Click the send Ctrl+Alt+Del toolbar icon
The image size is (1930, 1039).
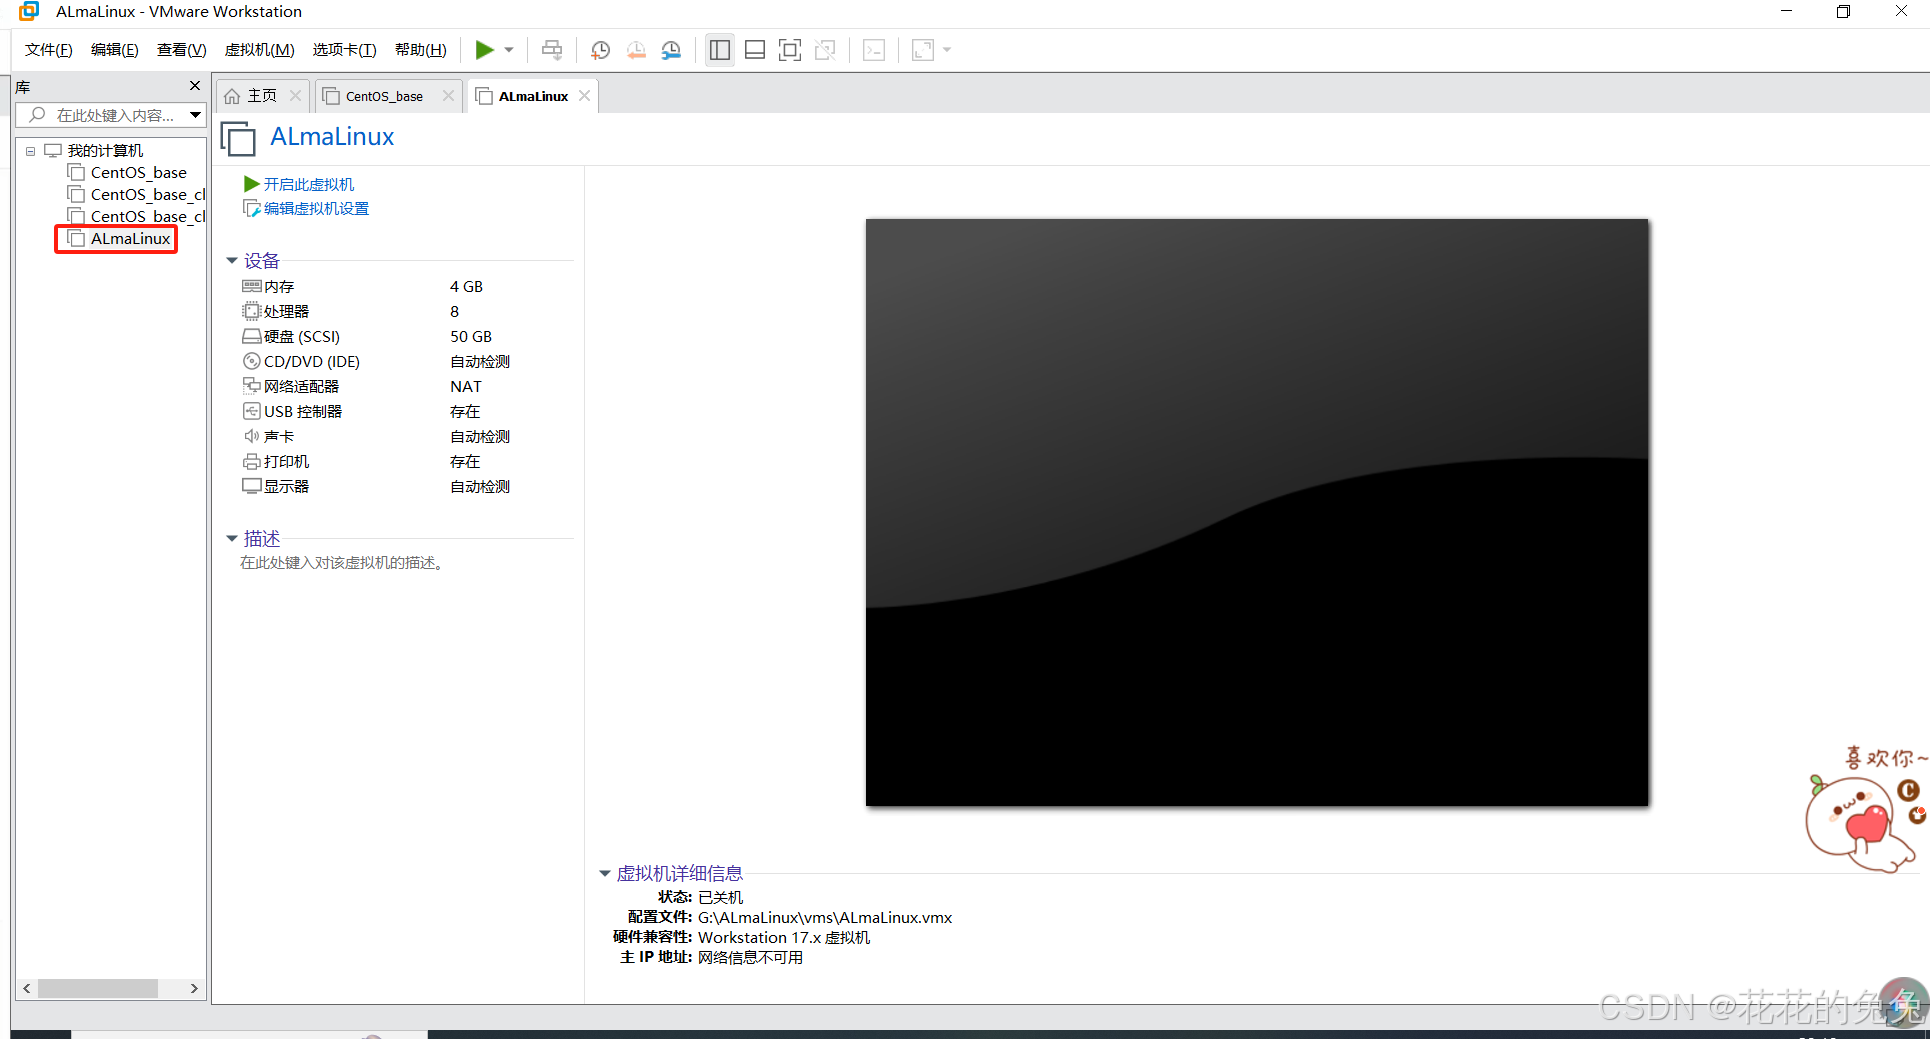tap(552, 50)
